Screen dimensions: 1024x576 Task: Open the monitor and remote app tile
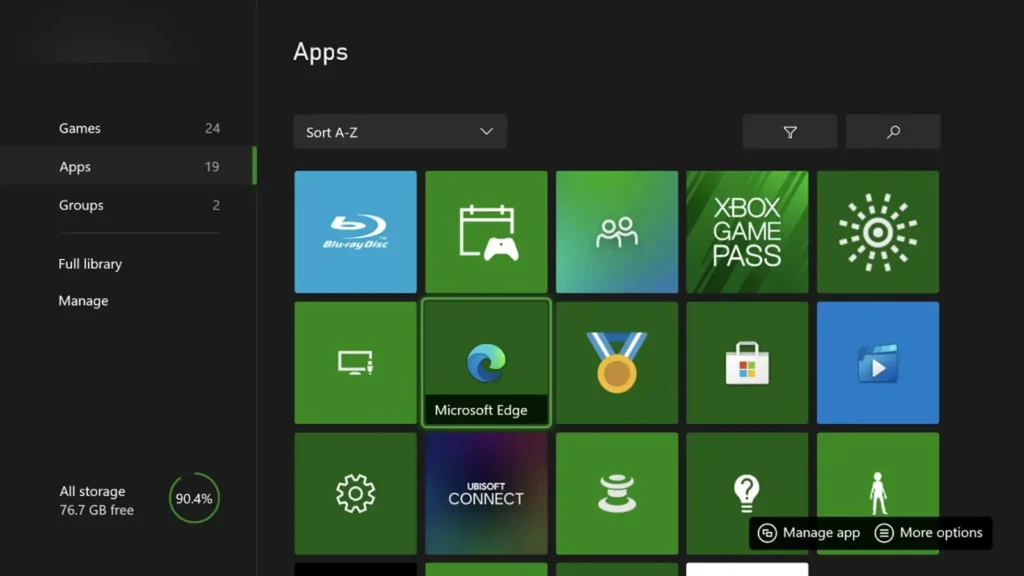pos(355,362)
